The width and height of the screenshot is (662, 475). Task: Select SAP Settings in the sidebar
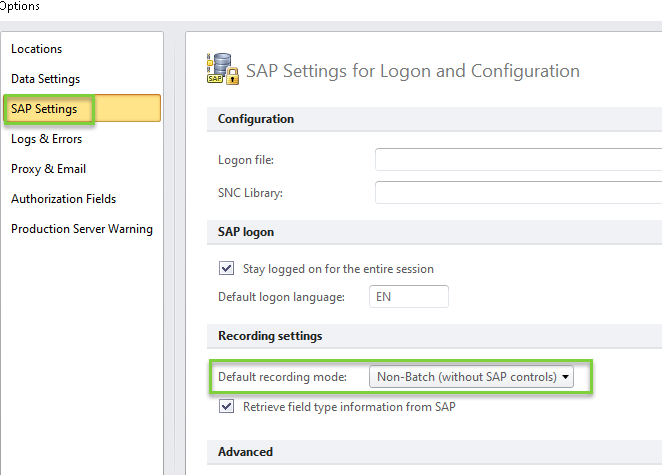point(44,109)
